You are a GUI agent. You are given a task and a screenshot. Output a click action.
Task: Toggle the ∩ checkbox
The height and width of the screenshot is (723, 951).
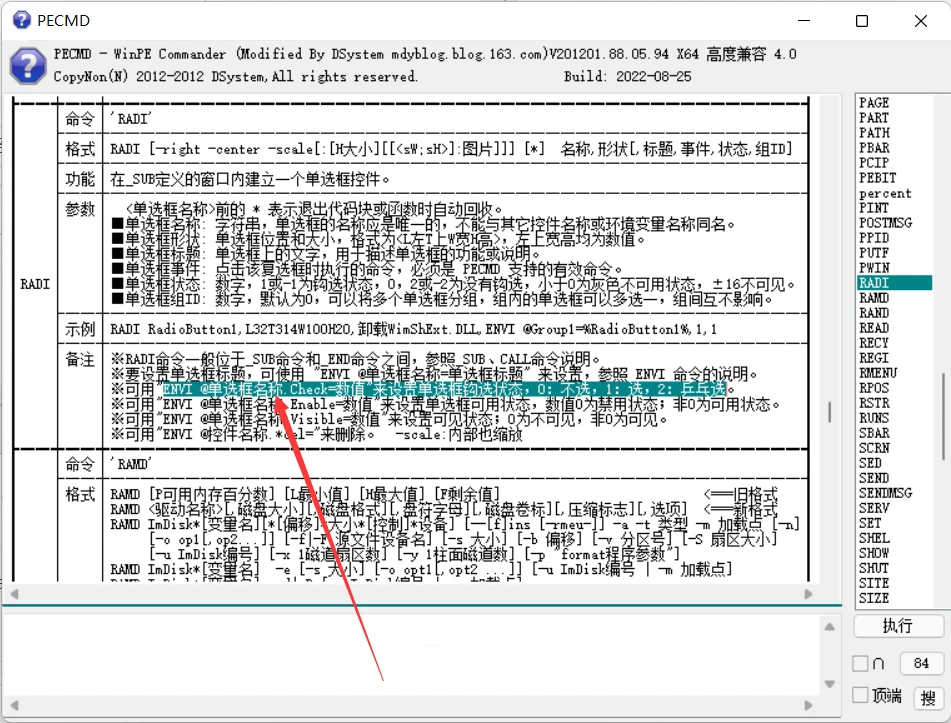[x=860, y=664]
